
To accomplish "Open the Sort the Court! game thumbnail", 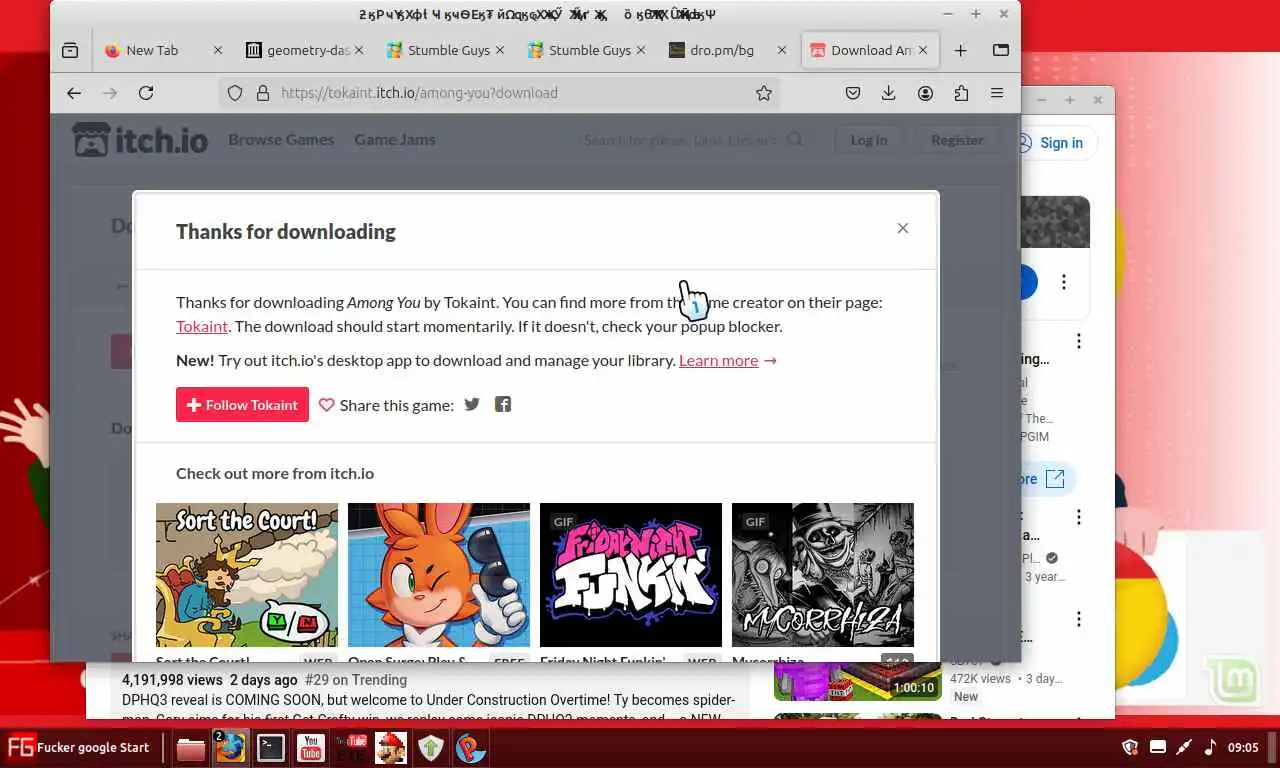I will (x=247, y=575).
